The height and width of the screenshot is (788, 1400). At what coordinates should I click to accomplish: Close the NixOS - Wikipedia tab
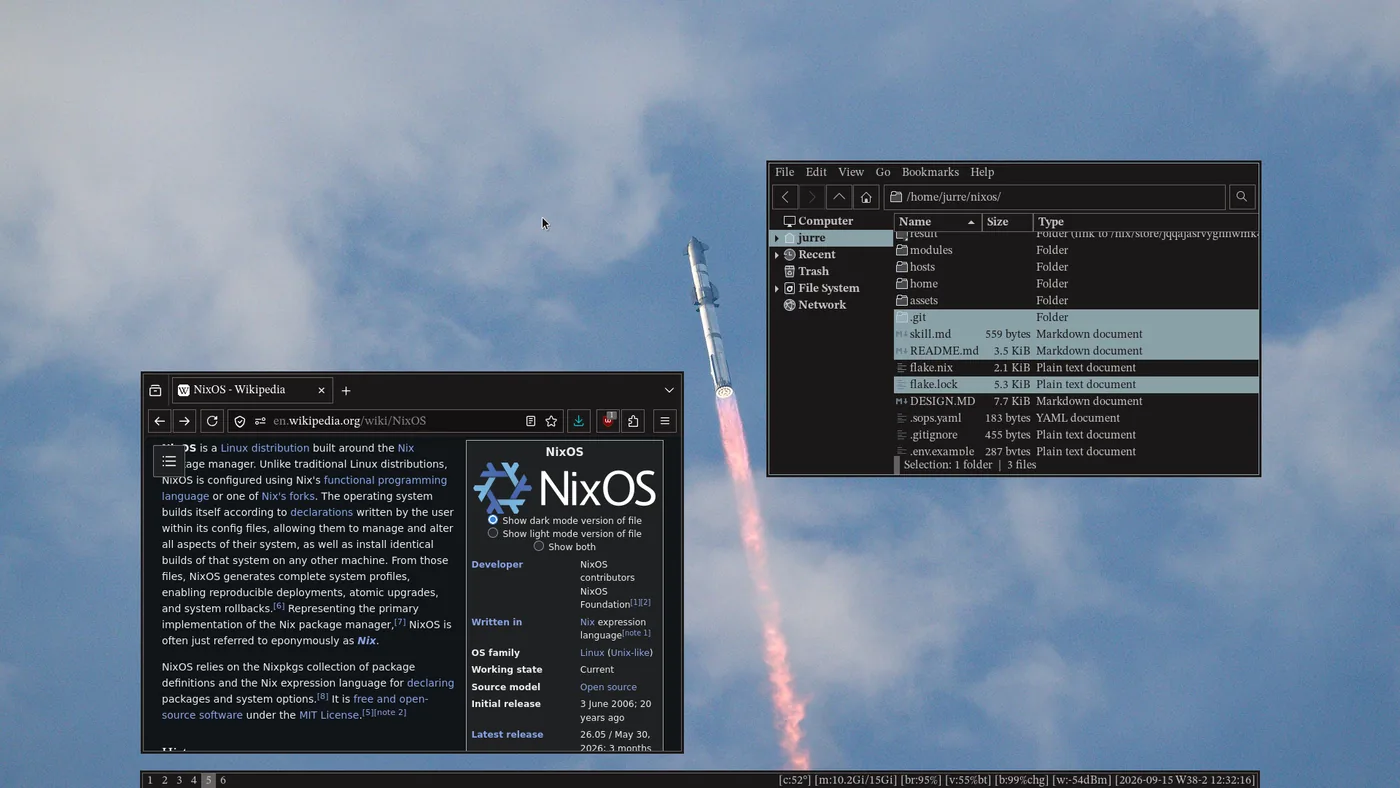(x=322, y=390)
